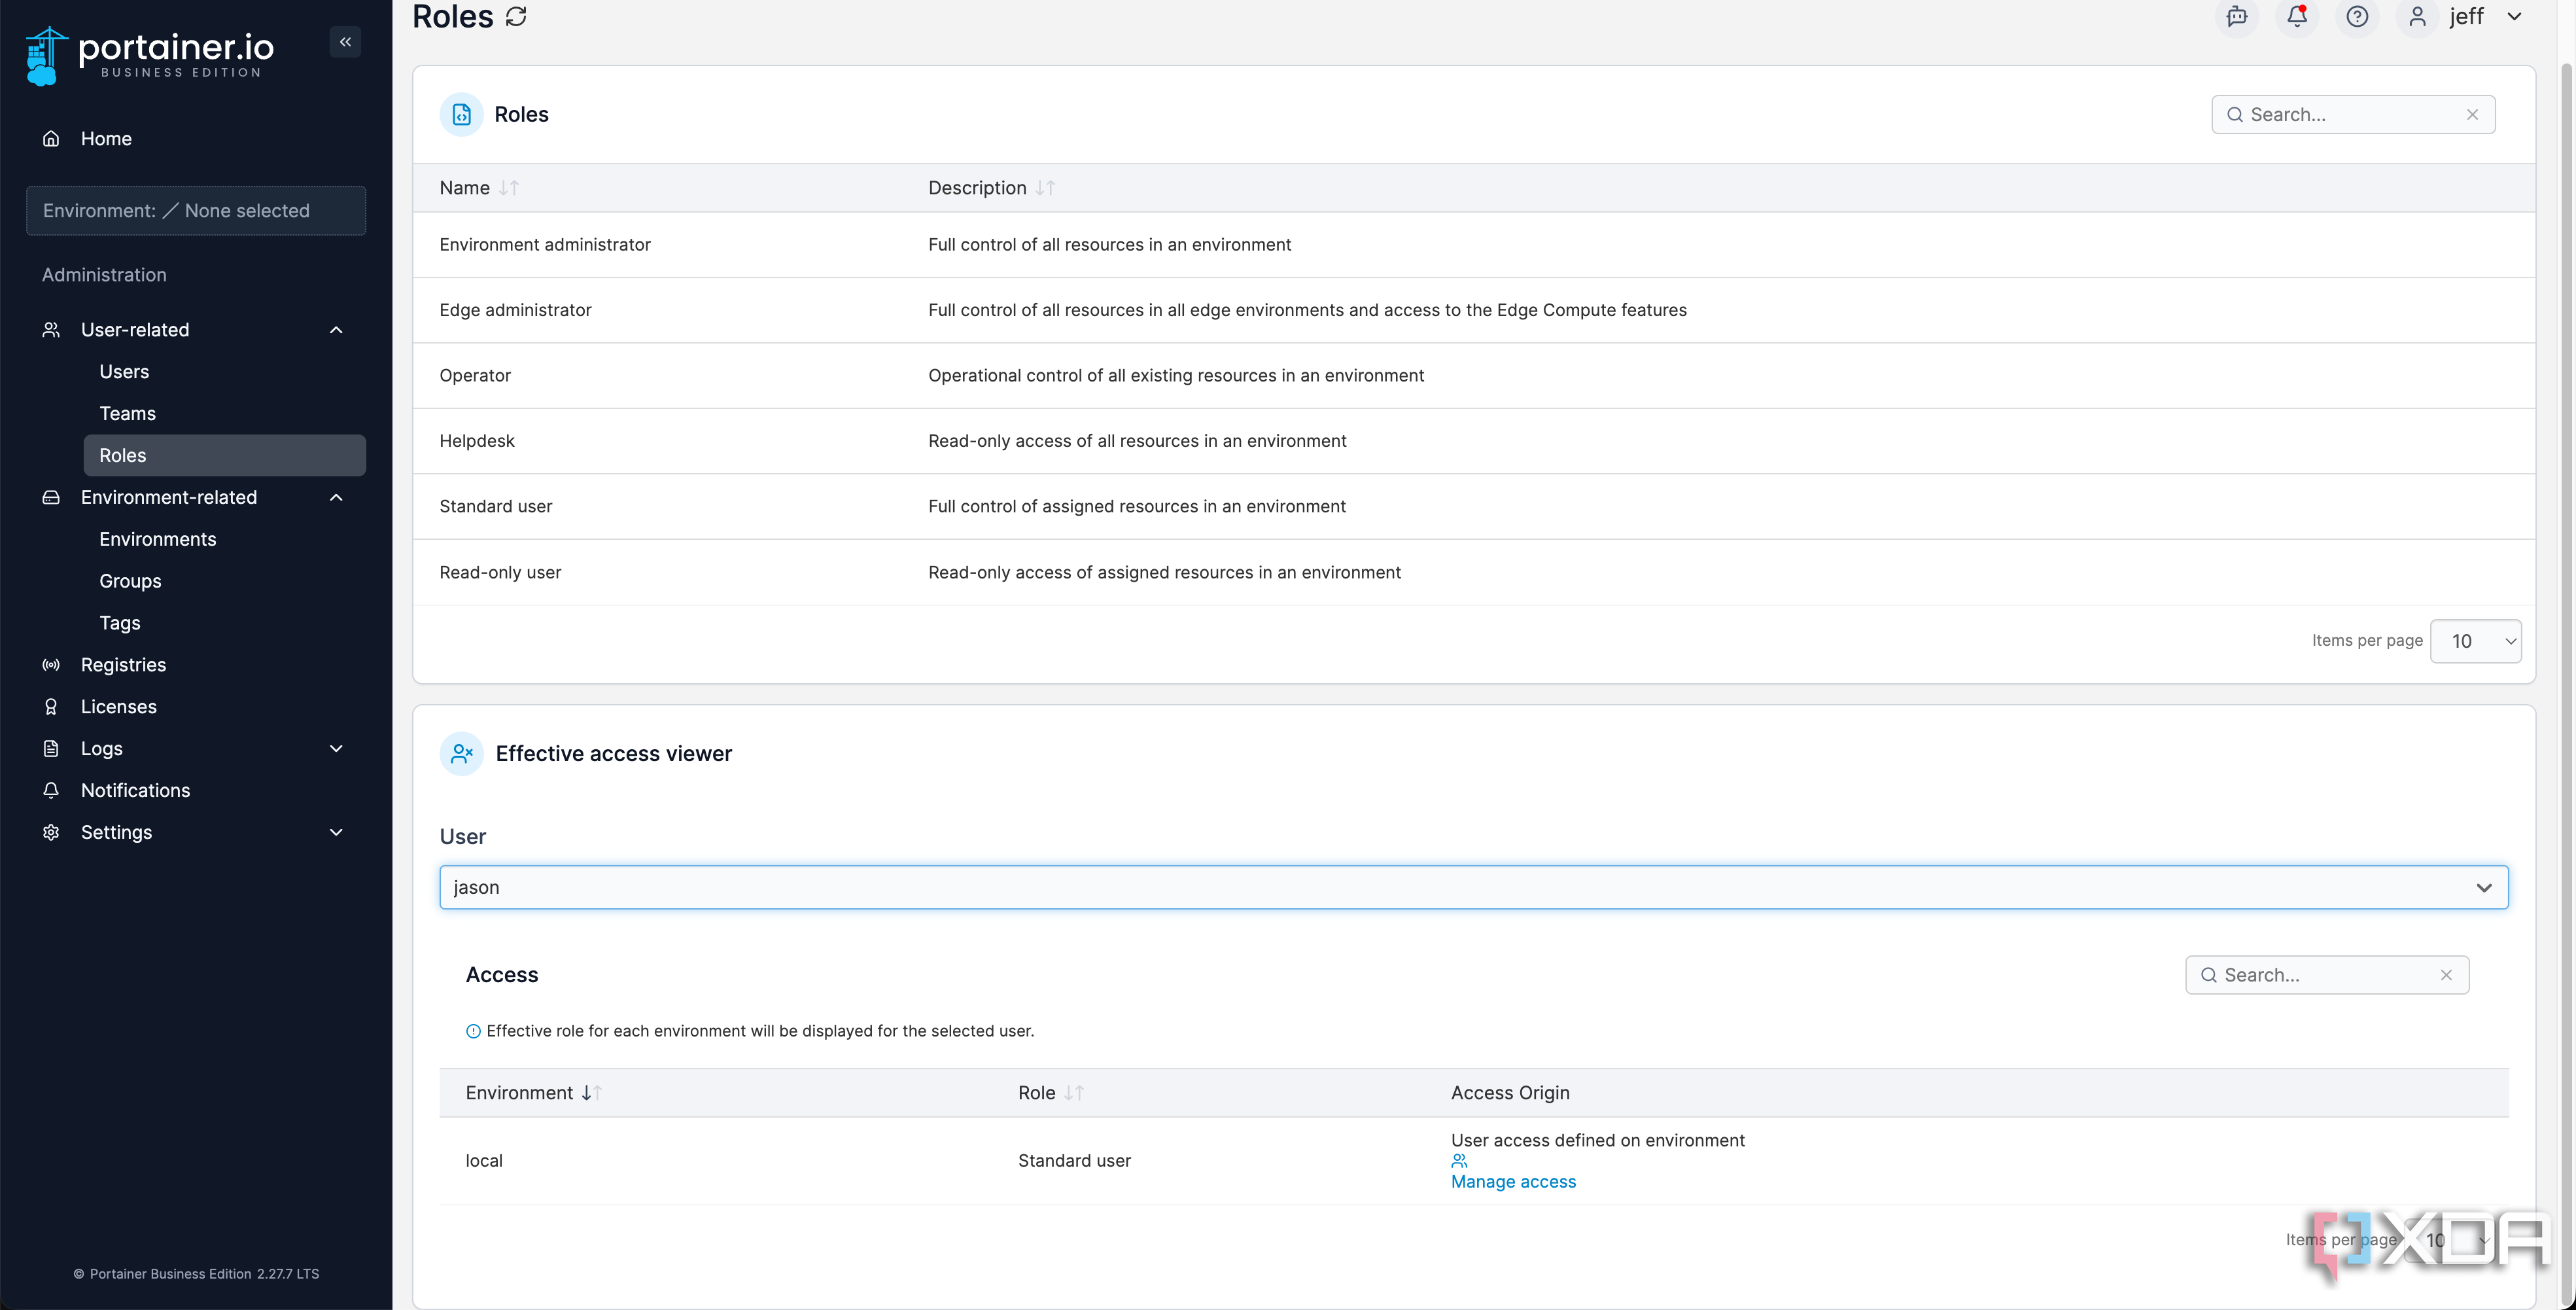Screen dimensions: 2576x1310
Task: Open the User select dropdown showing jason
Action: point(1473,888)
